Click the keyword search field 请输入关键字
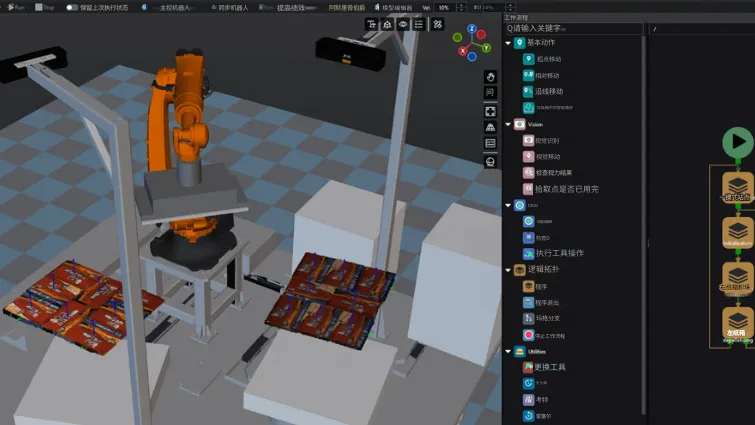 point(574,28)
